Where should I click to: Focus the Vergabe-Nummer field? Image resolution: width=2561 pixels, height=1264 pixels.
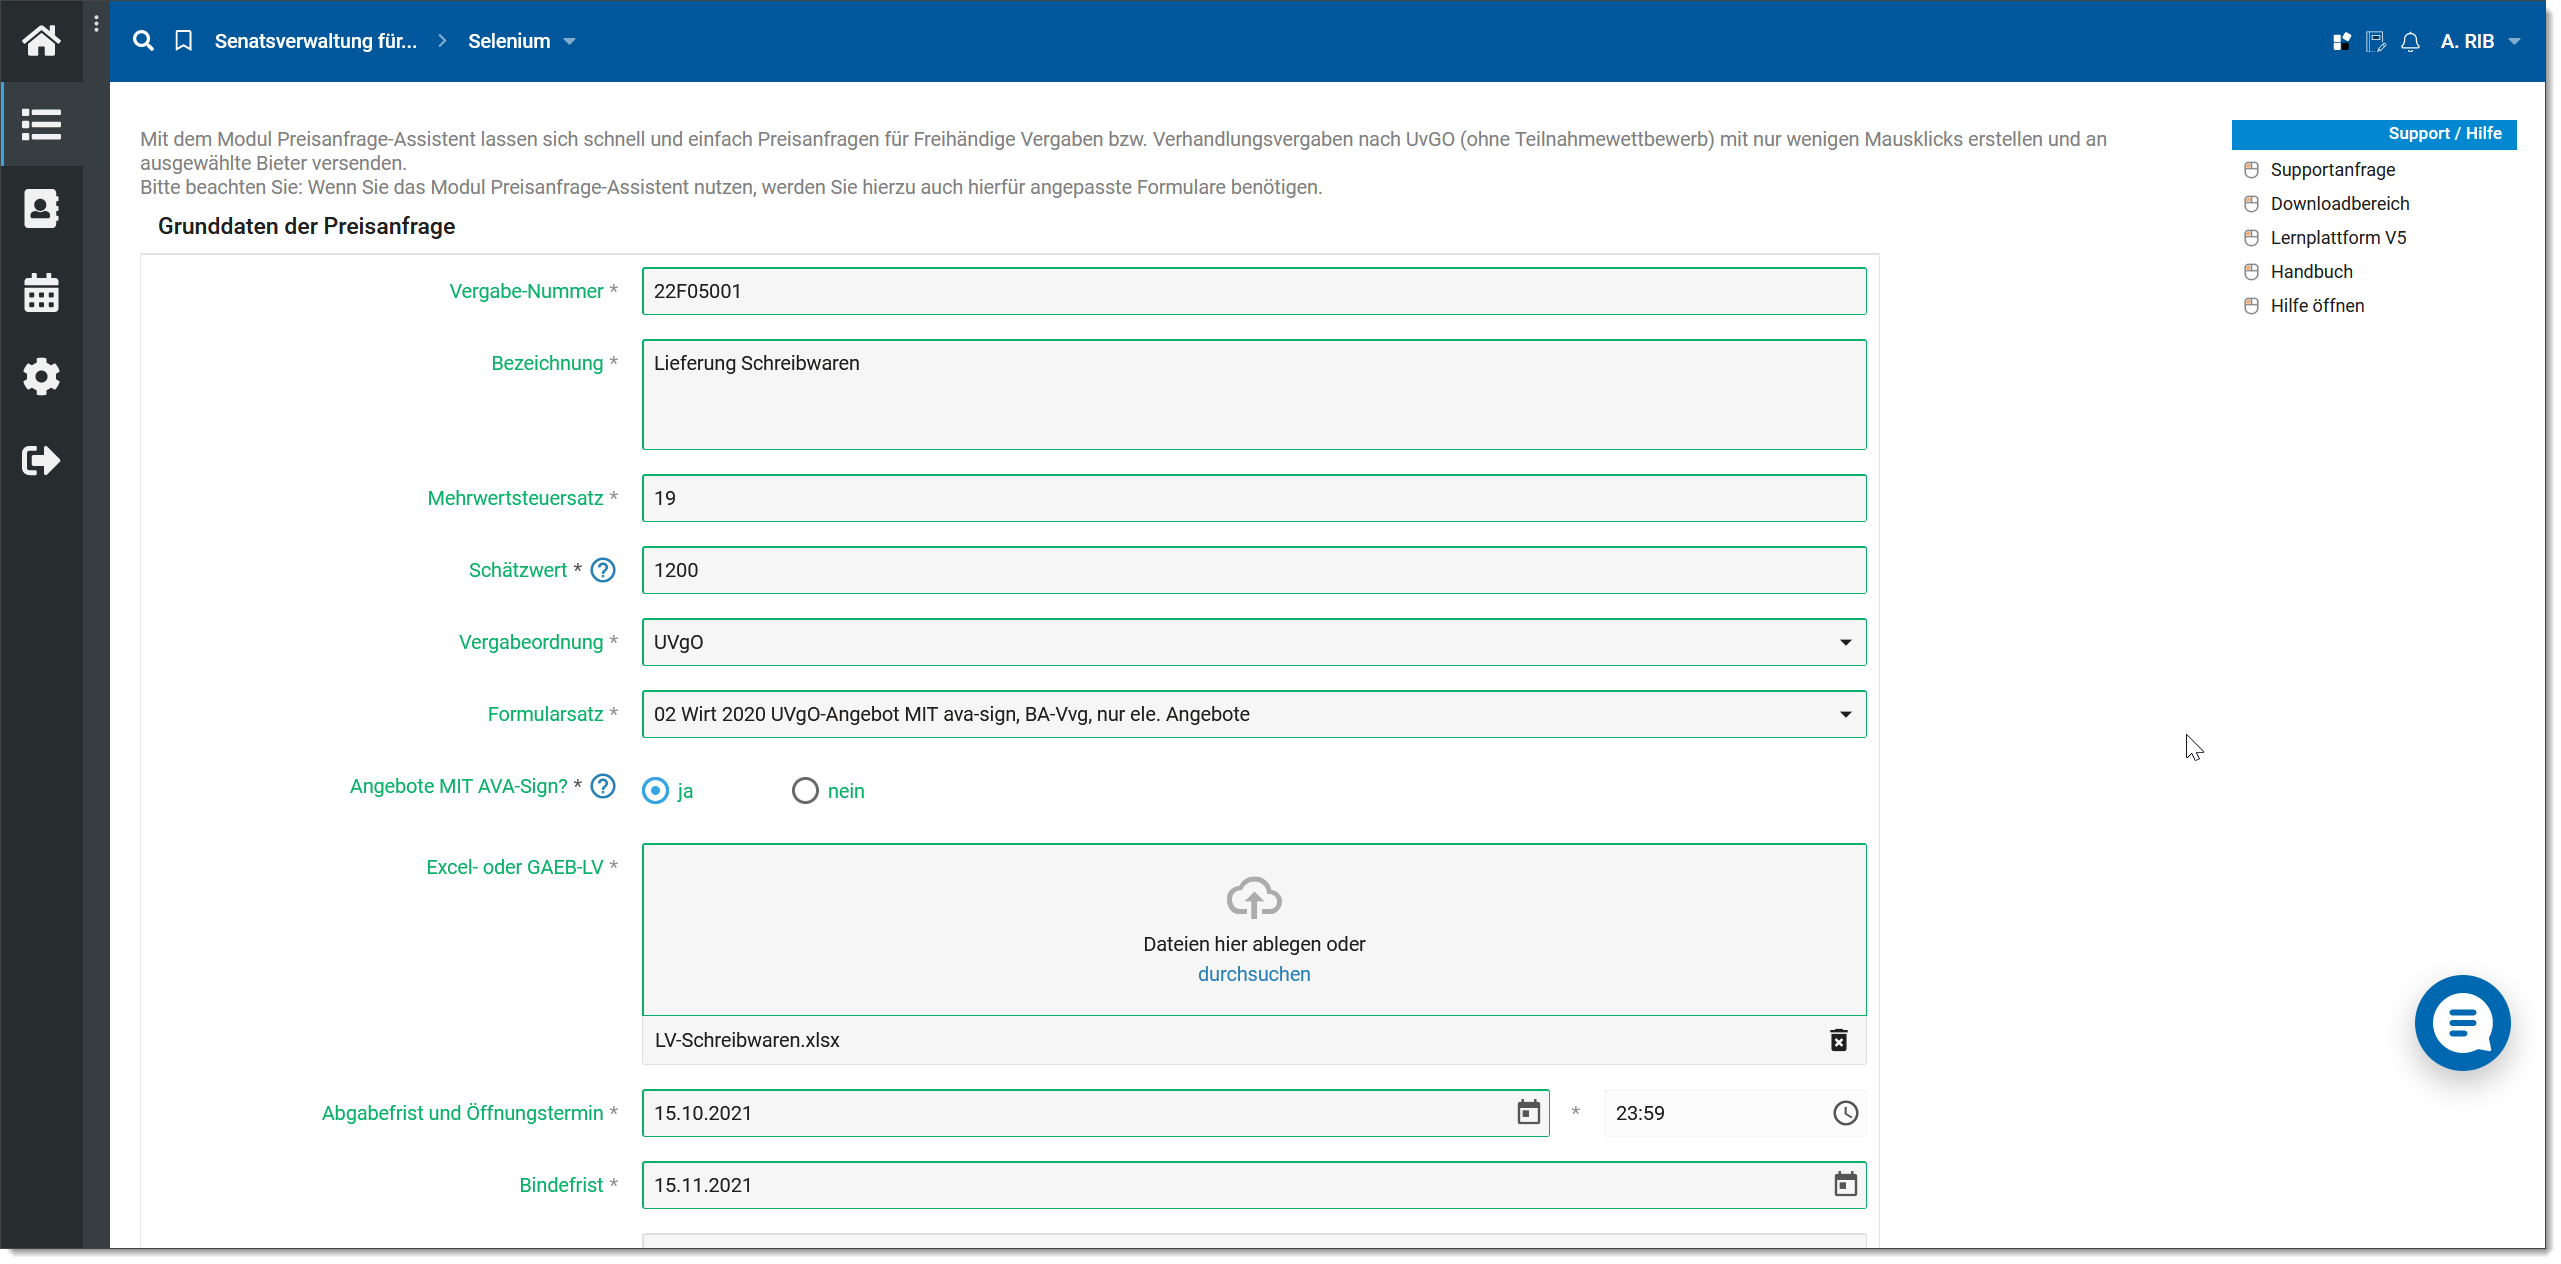pyautogui.click(x=1254, y=291)
